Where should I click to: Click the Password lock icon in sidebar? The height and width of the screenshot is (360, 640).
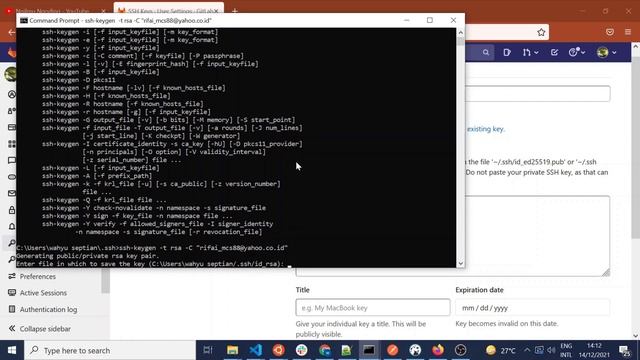[12, 210]
